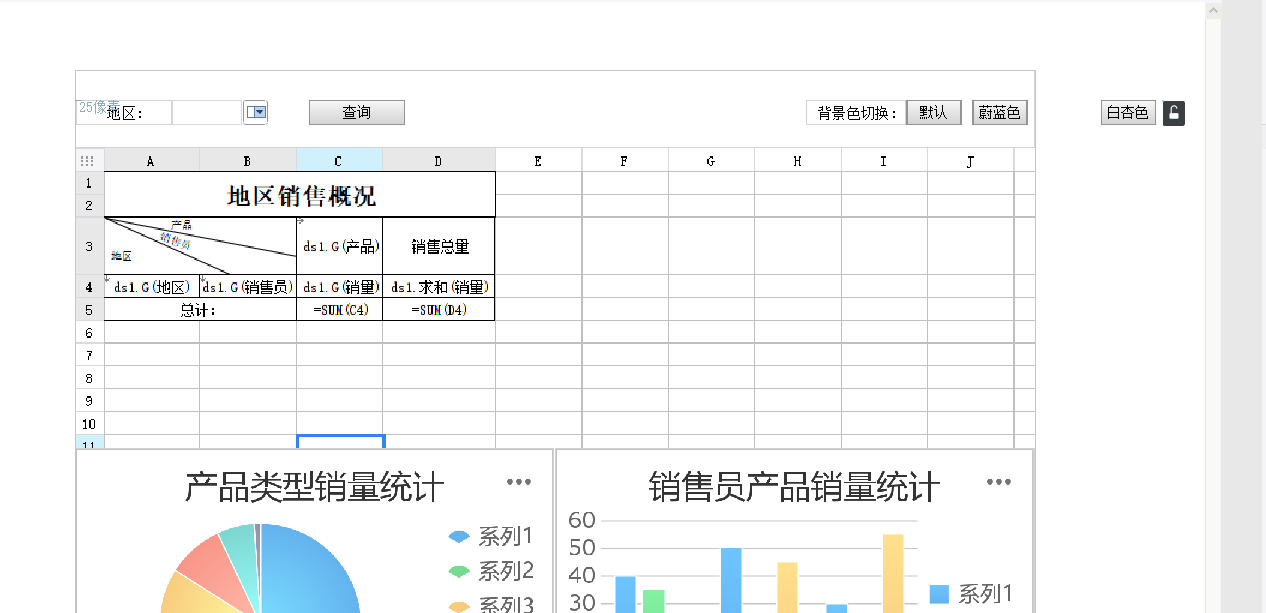This screenshot has width=1266, height=613.
Task: Switch background to 蔚蓝色
Action: click(x=1000, y=113)
